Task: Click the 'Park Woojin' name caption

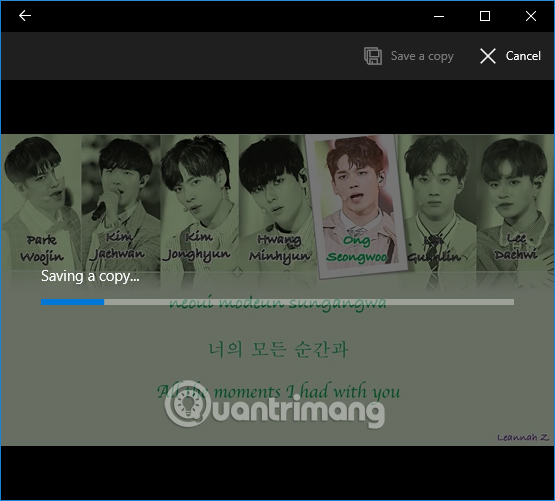Action: pyautogui.click(x=42, y=249)
